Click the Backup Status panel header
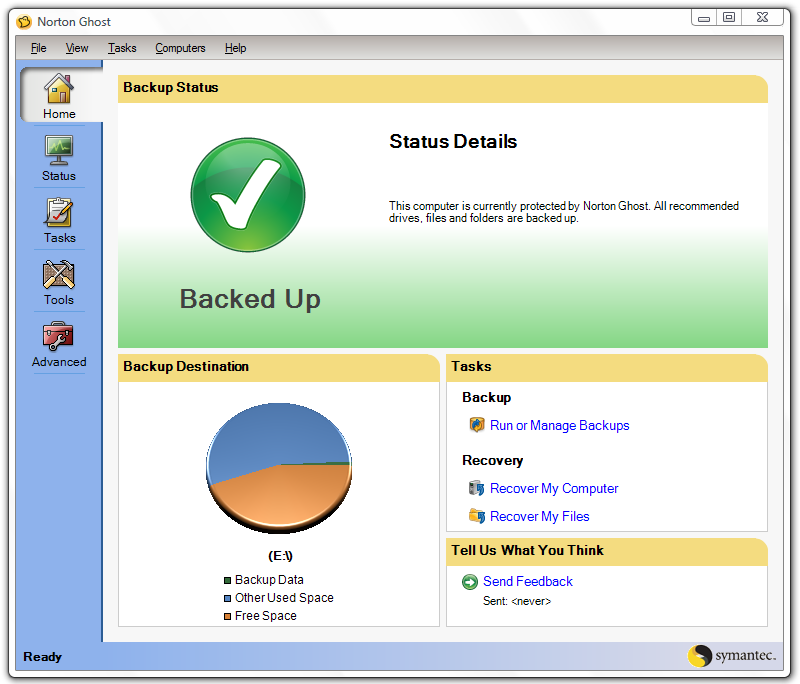 click(442, 89)
